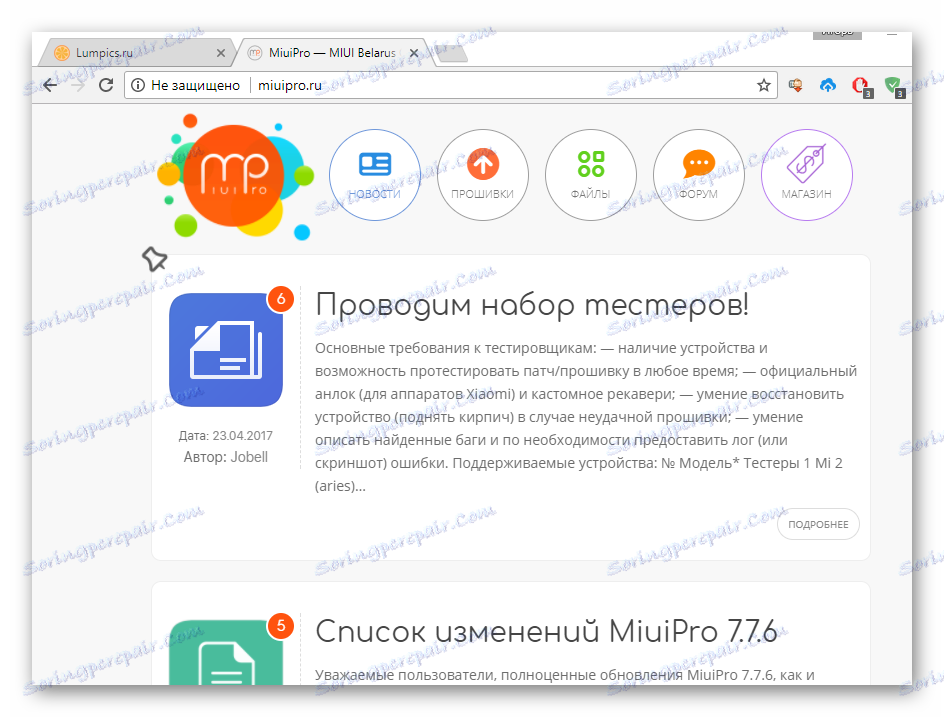
Task: Open the НОВОСТИ news section
Action: click(x=374, y=175)
